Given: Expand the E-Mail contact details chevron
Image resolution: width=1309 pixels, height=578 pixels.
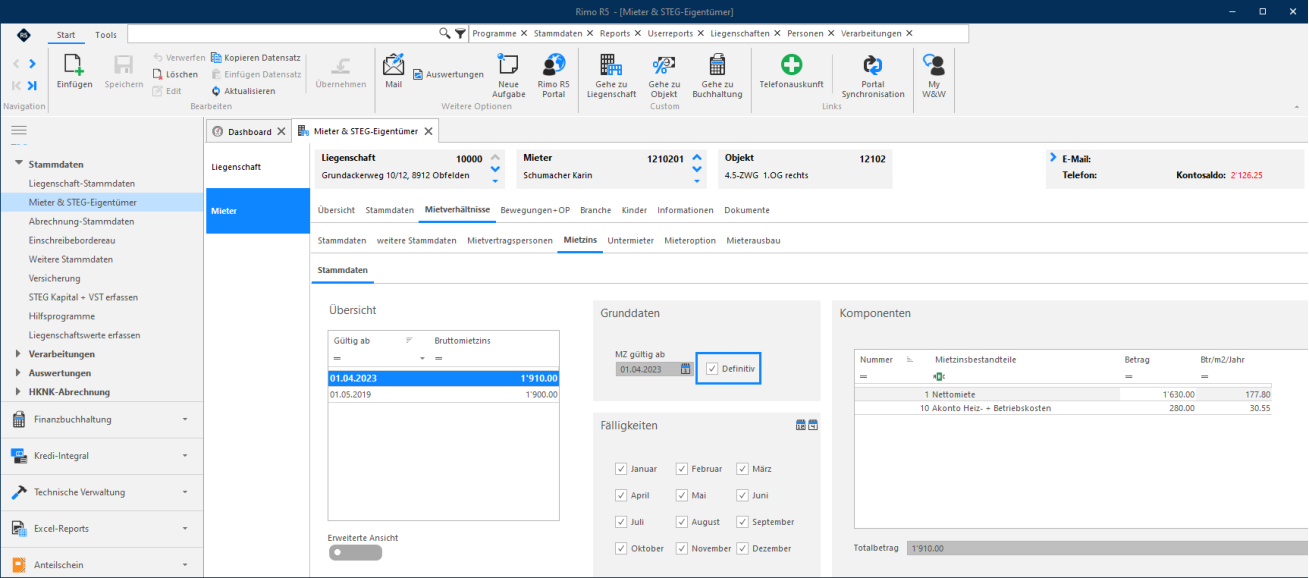Looking at the screenshot, I should pos(1053,158).
